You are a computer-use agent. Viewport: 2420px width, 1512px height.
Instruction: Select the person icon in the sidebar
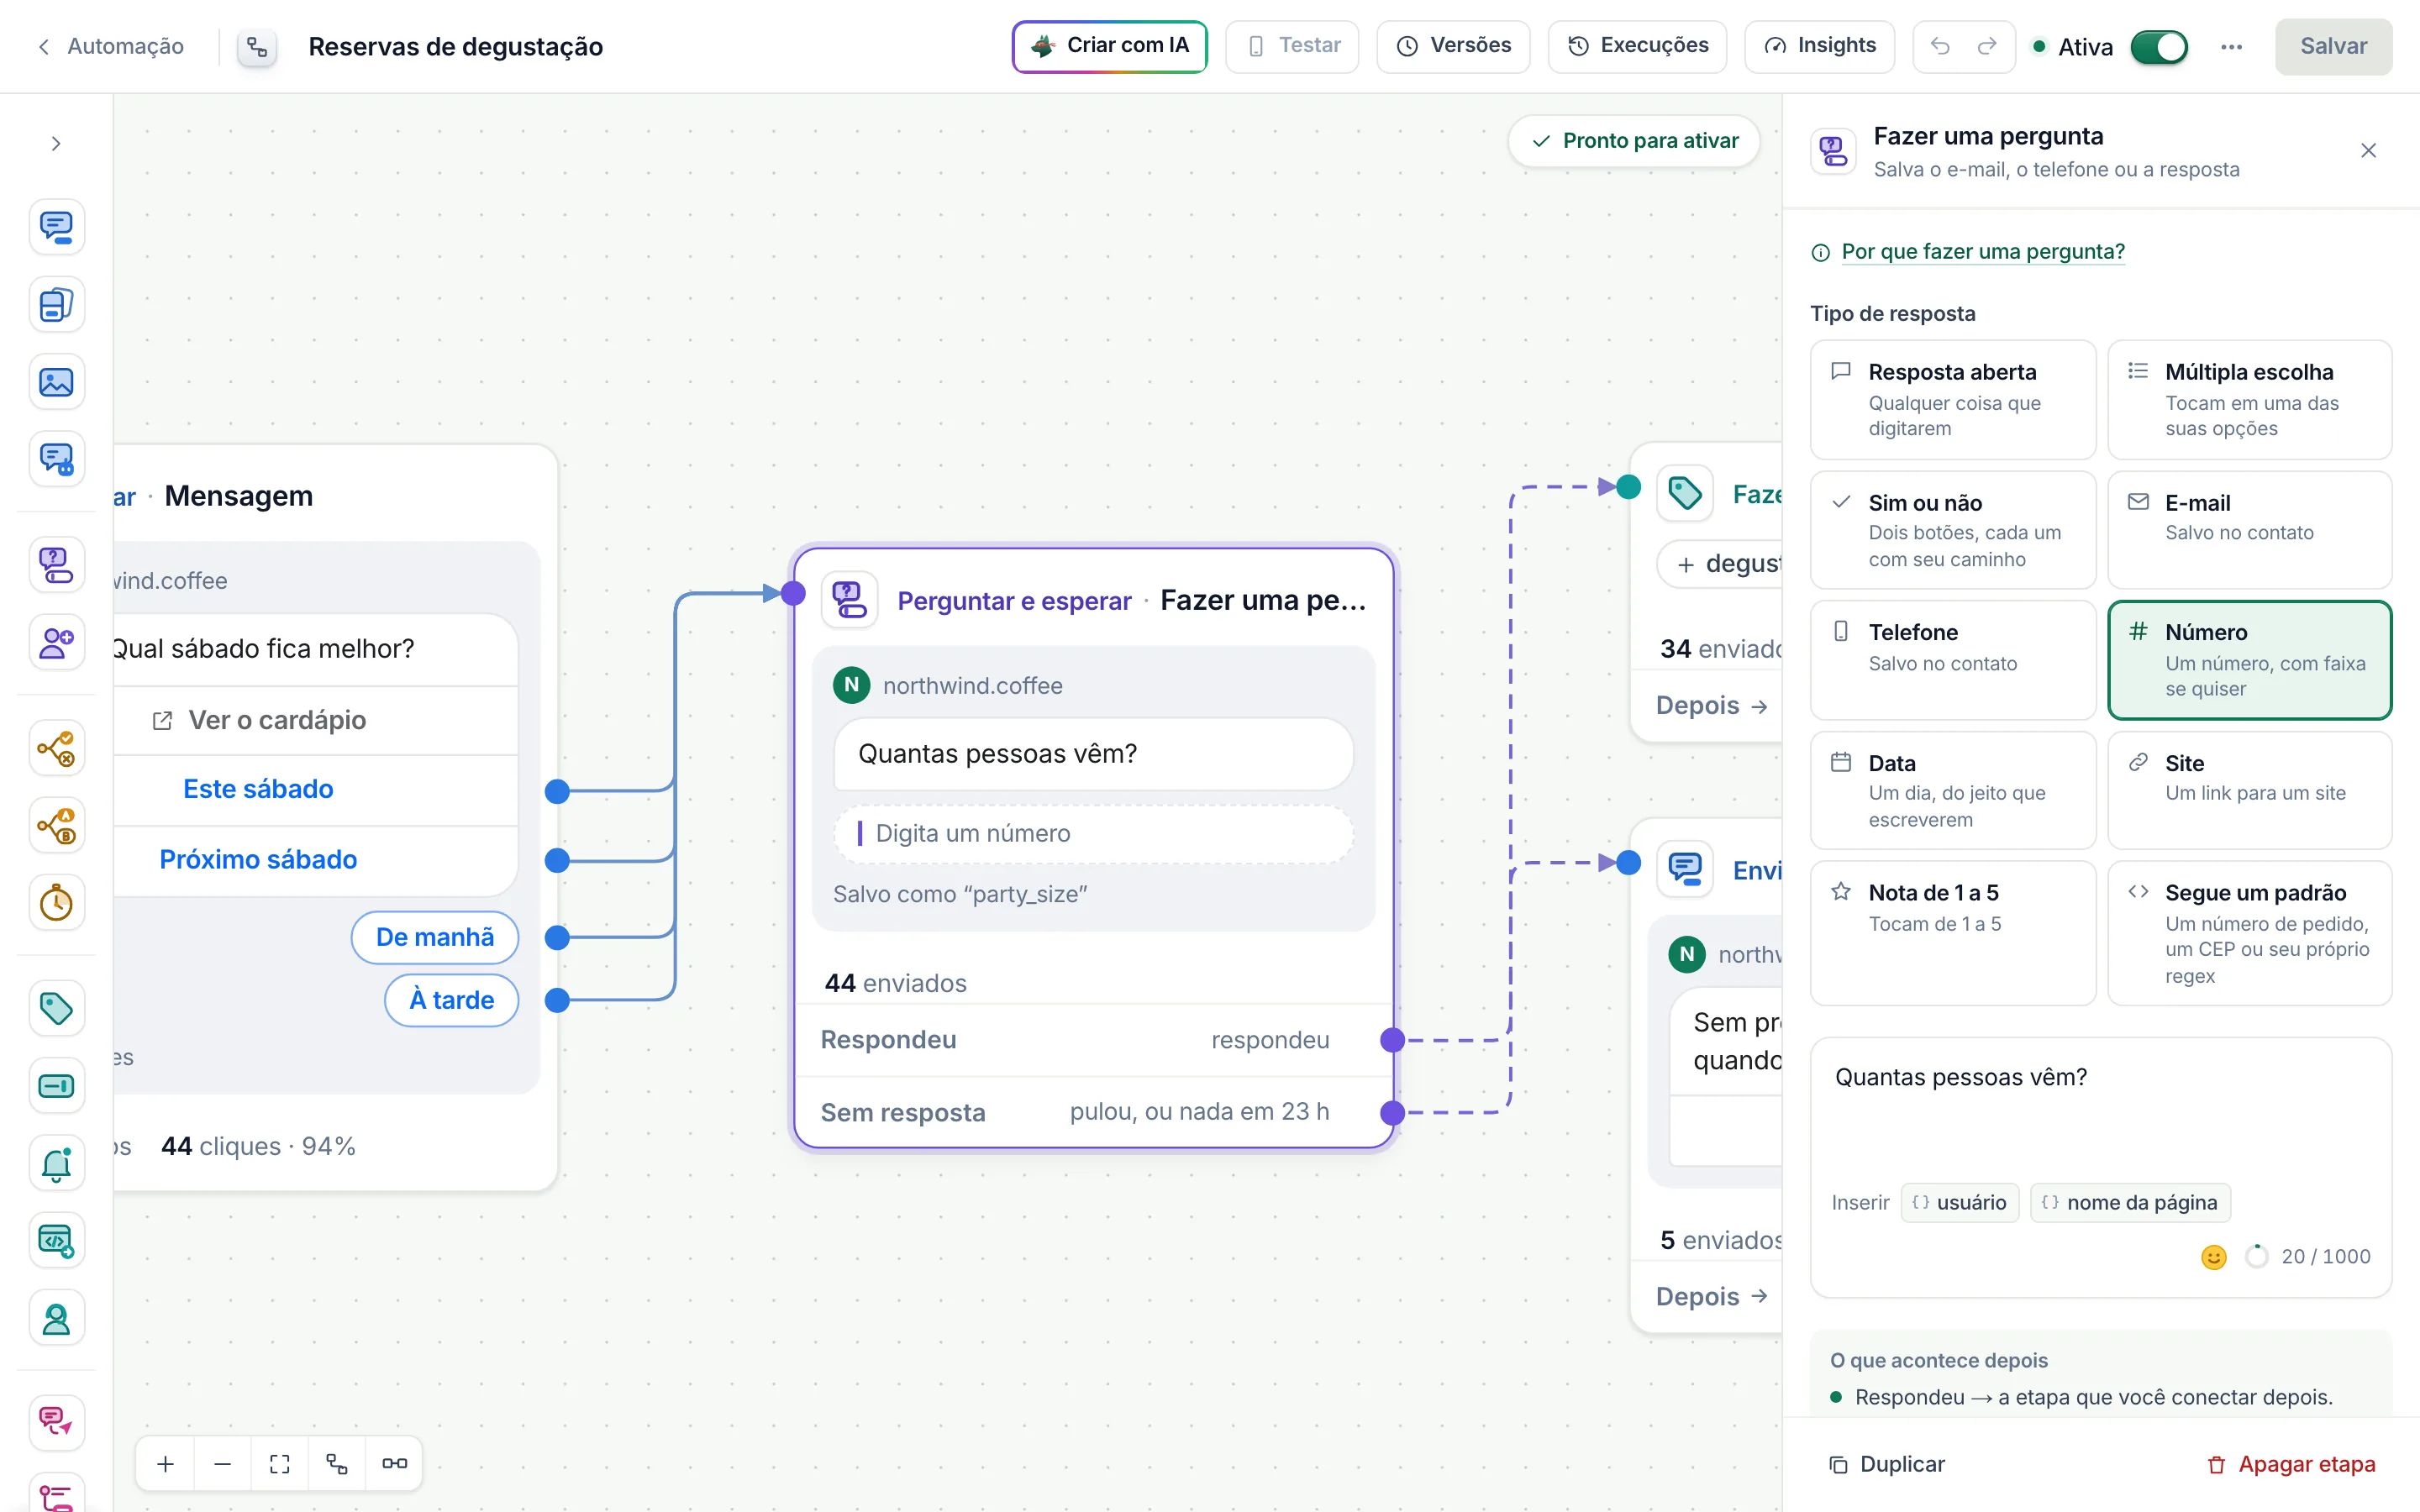coord(56,1319)
